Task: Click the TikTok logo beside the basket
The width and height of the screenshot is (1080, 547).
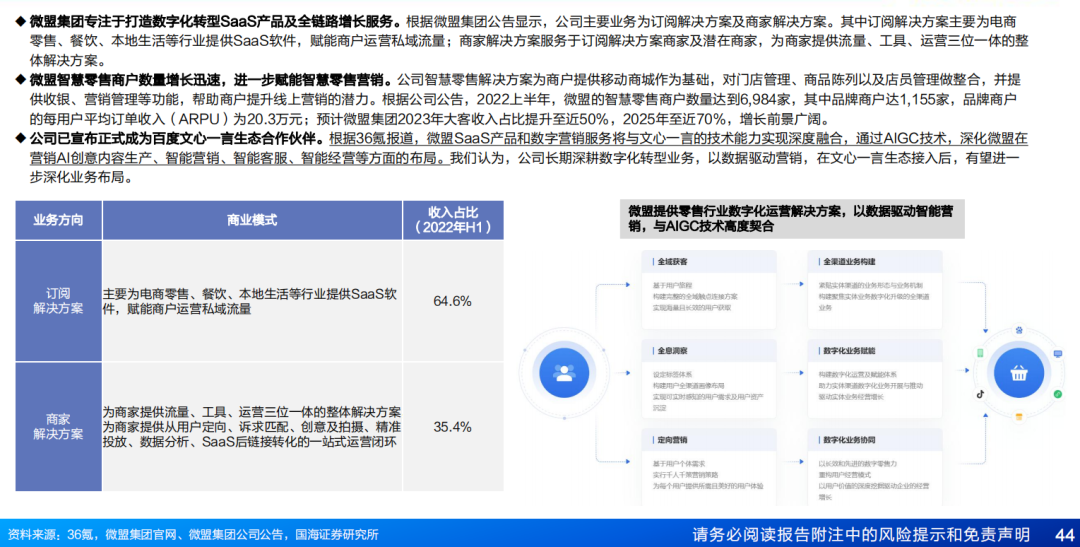Action: [980, 394]
